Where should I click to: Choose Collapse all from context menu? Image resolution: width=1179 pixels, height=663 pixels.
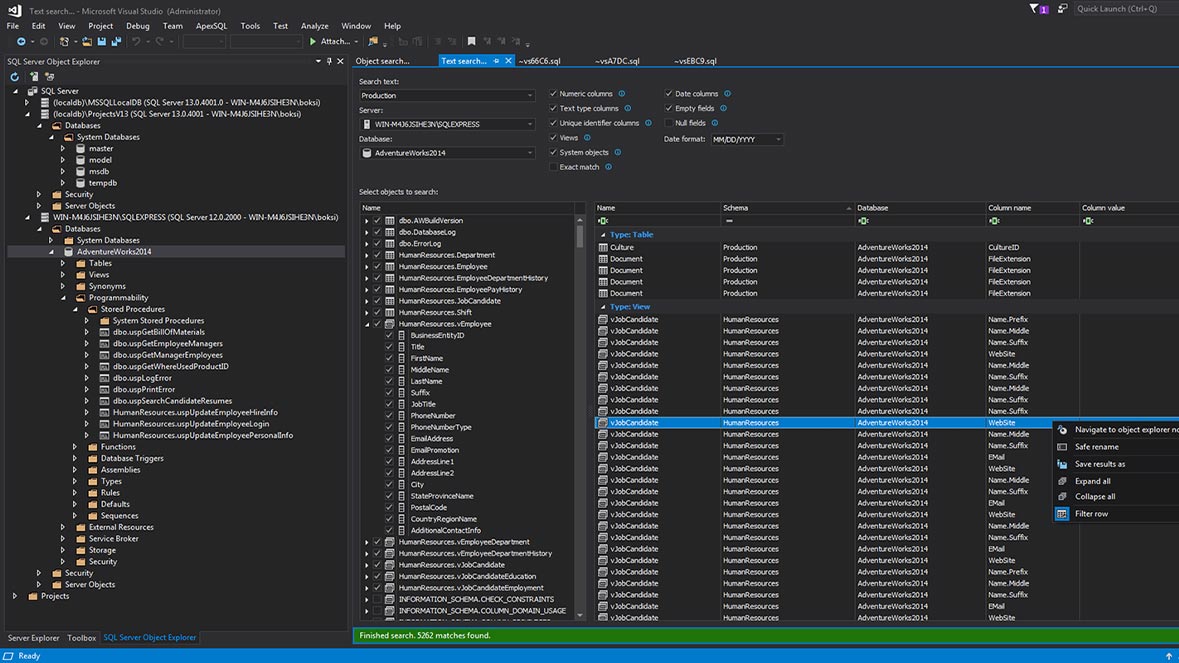coord(1095,496)
